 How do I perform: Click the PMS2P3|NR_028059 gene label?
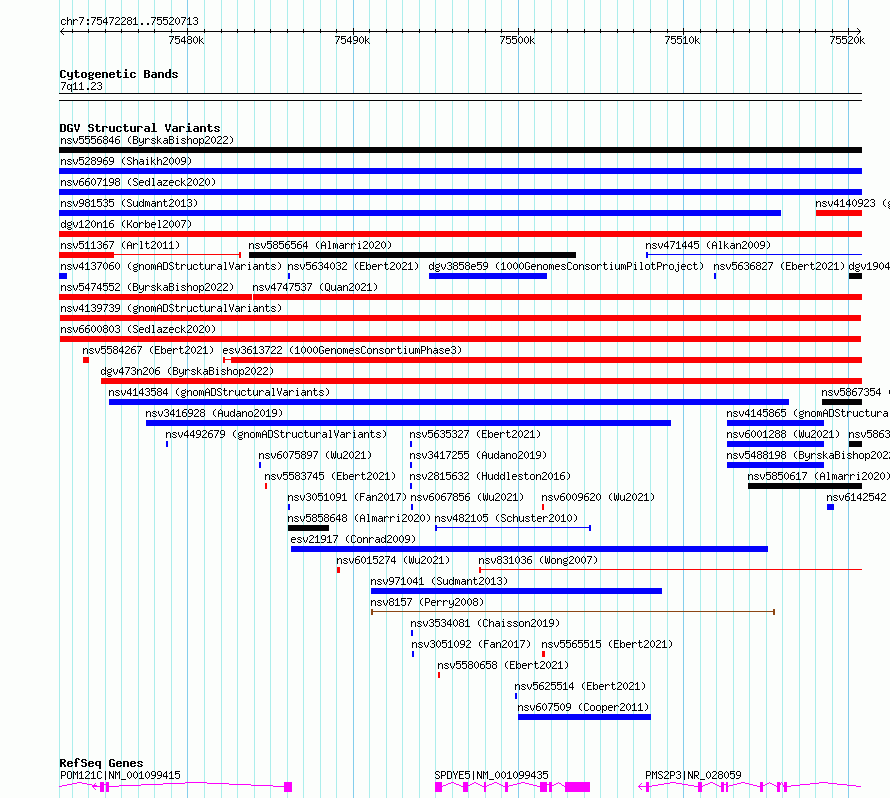(693, 775)
